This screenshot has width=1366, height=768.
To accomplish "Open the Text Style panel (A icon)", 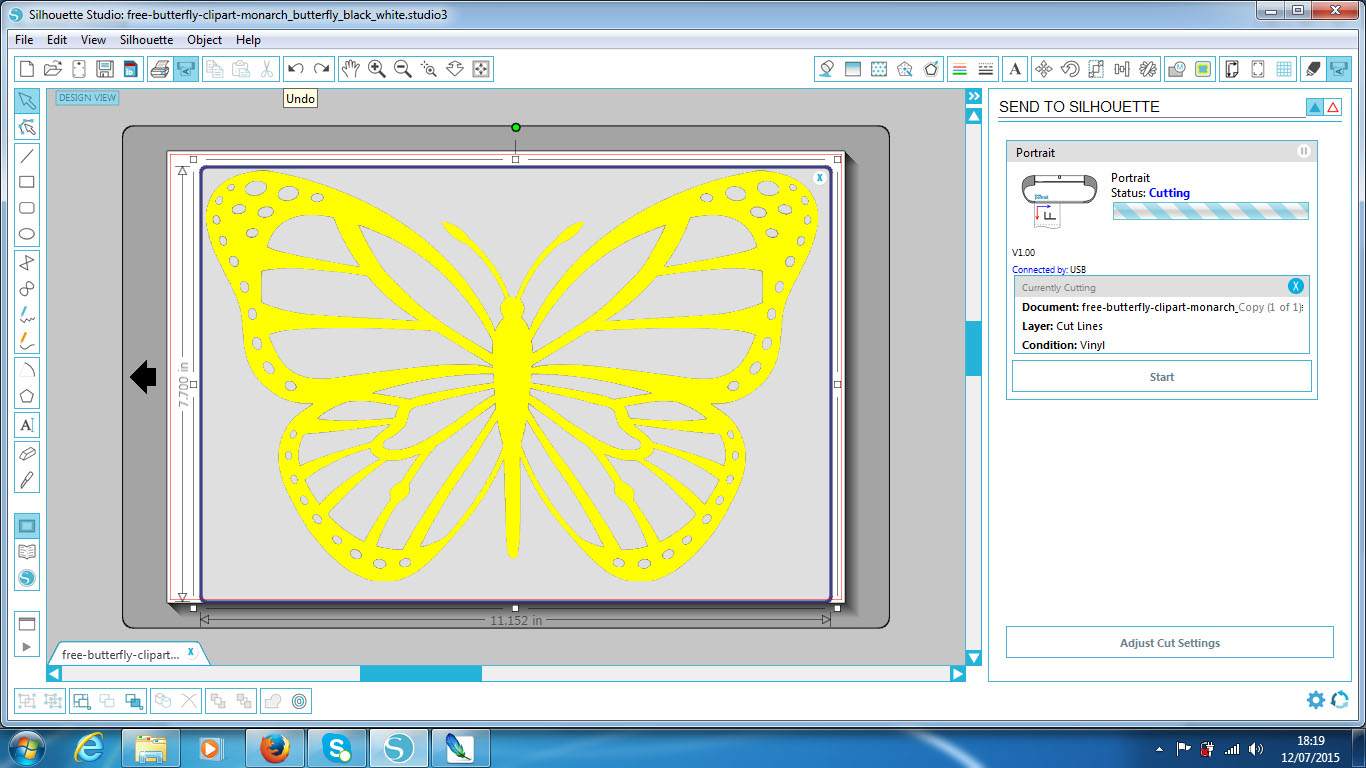I will coord(1015,69).
